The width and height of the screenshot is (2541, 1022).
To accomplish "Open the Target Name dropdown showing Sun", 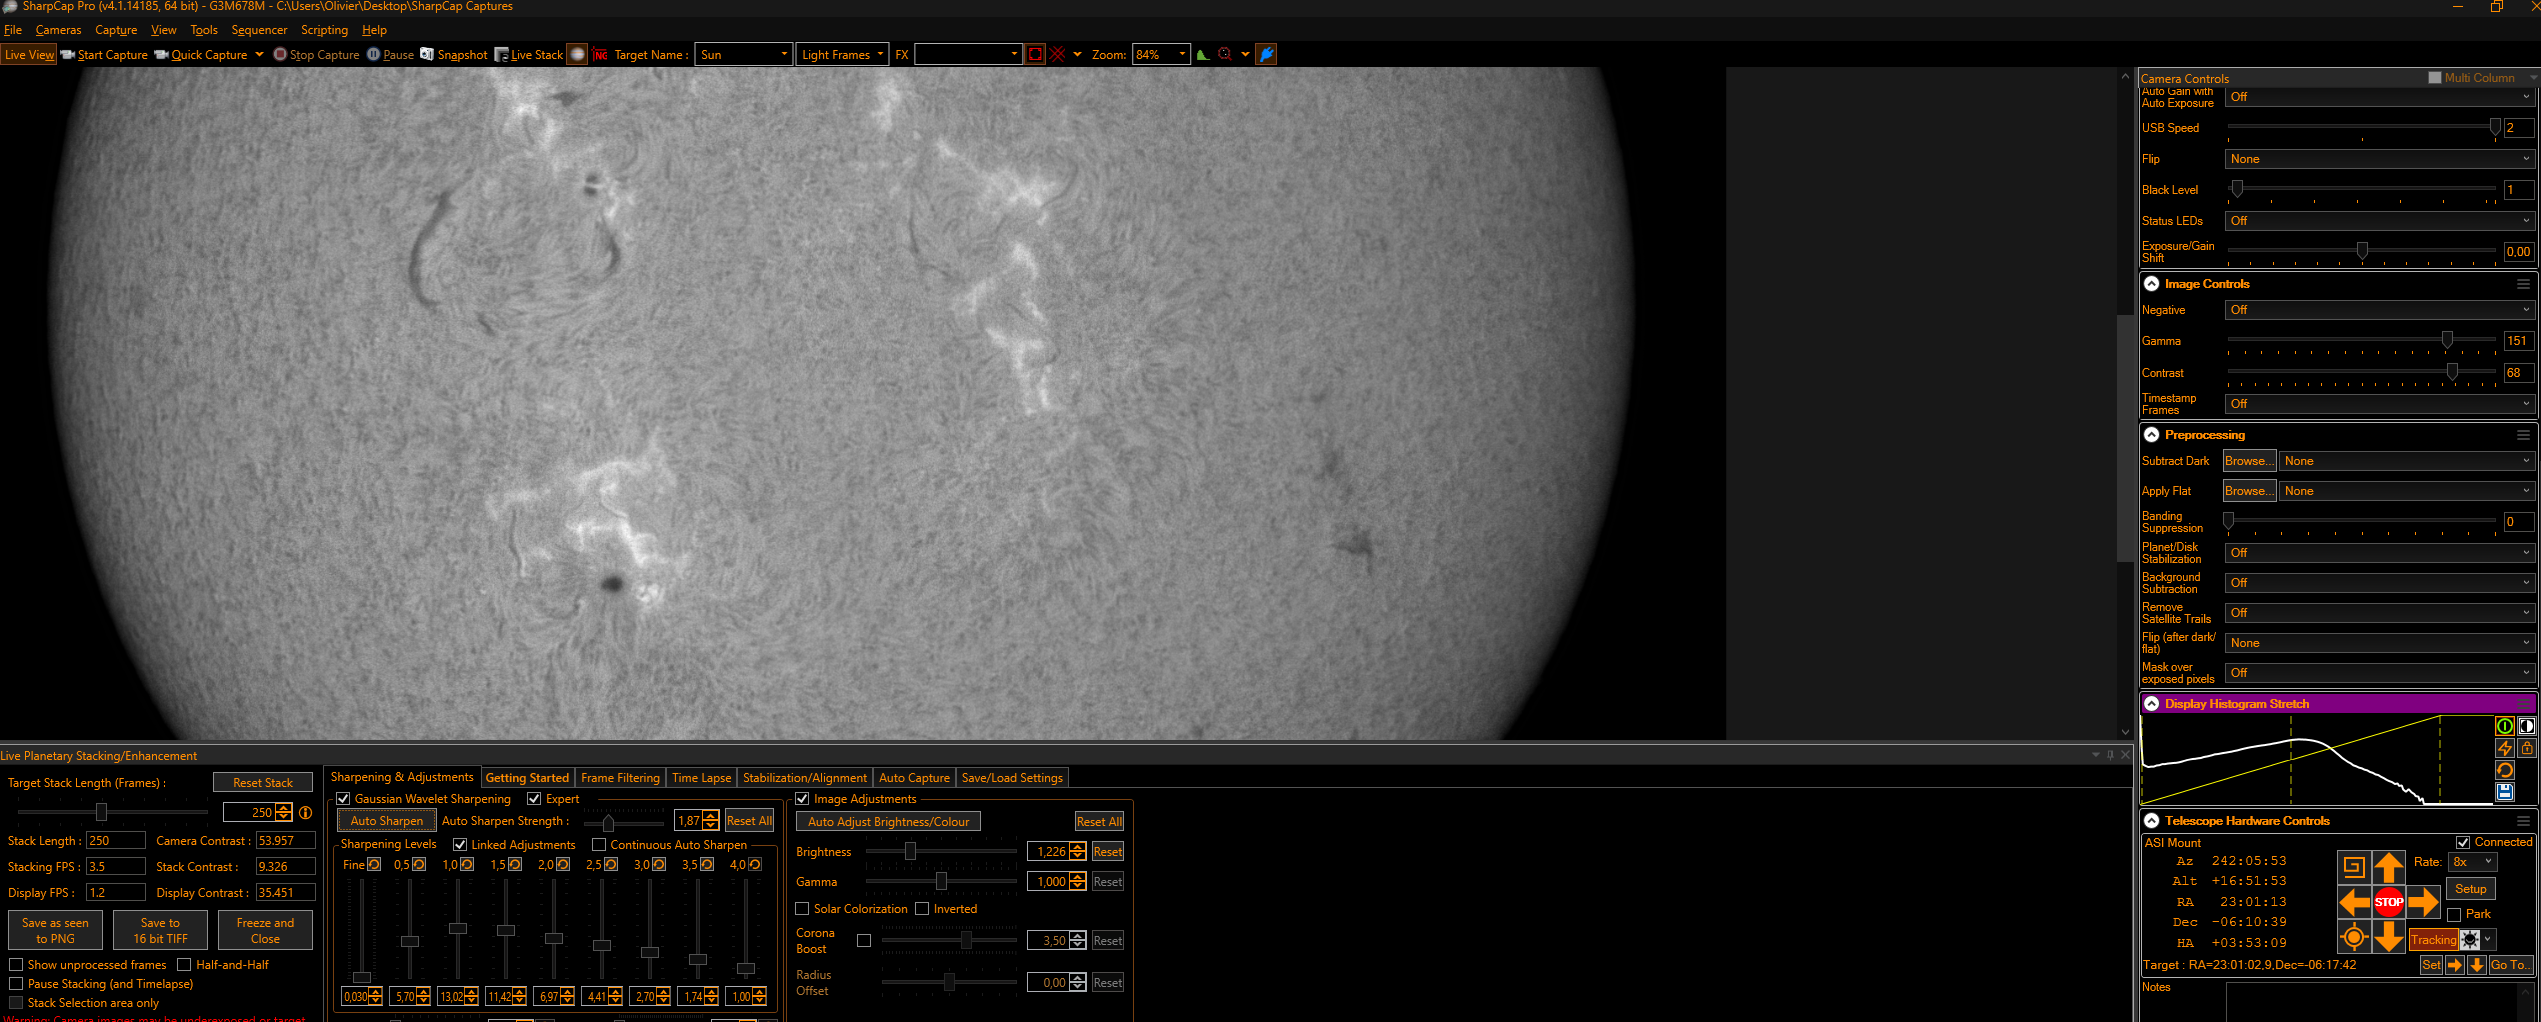I will click(744, 55).
